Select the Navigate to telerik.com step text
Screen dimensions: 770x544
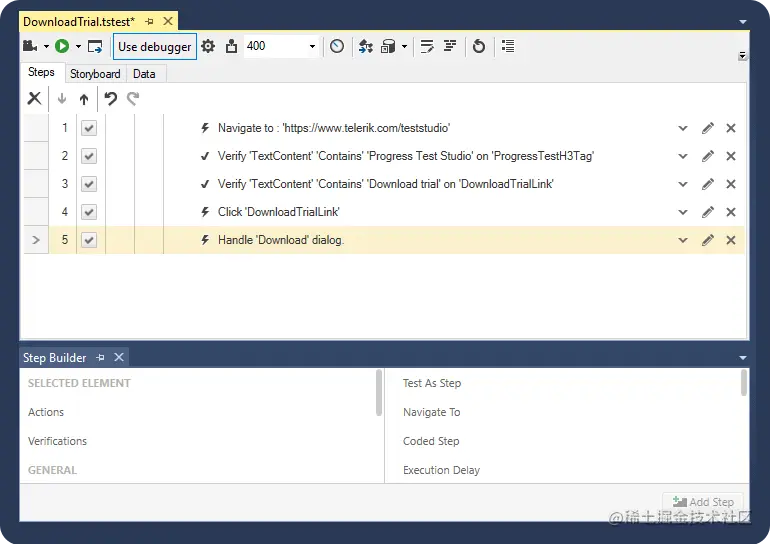click(334, 128)
